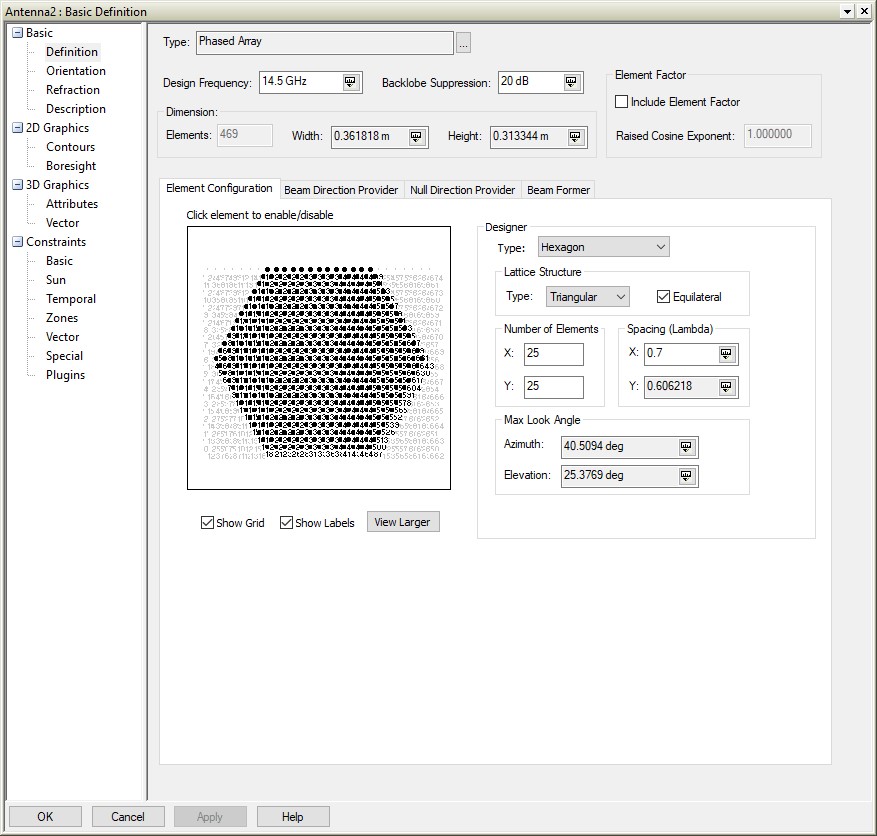Click the OK button

(x=45, y=816)
